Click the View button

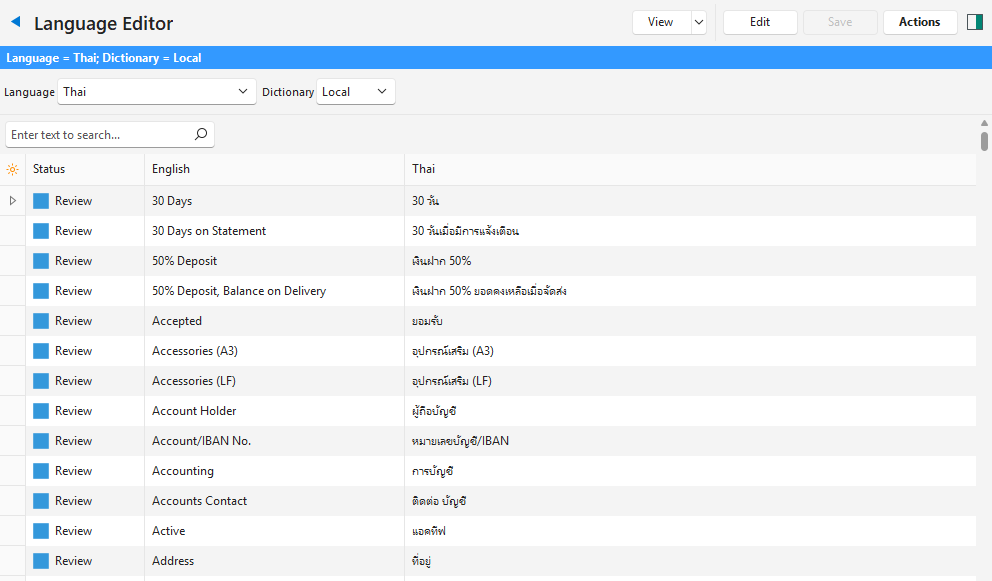coord(660,22)
